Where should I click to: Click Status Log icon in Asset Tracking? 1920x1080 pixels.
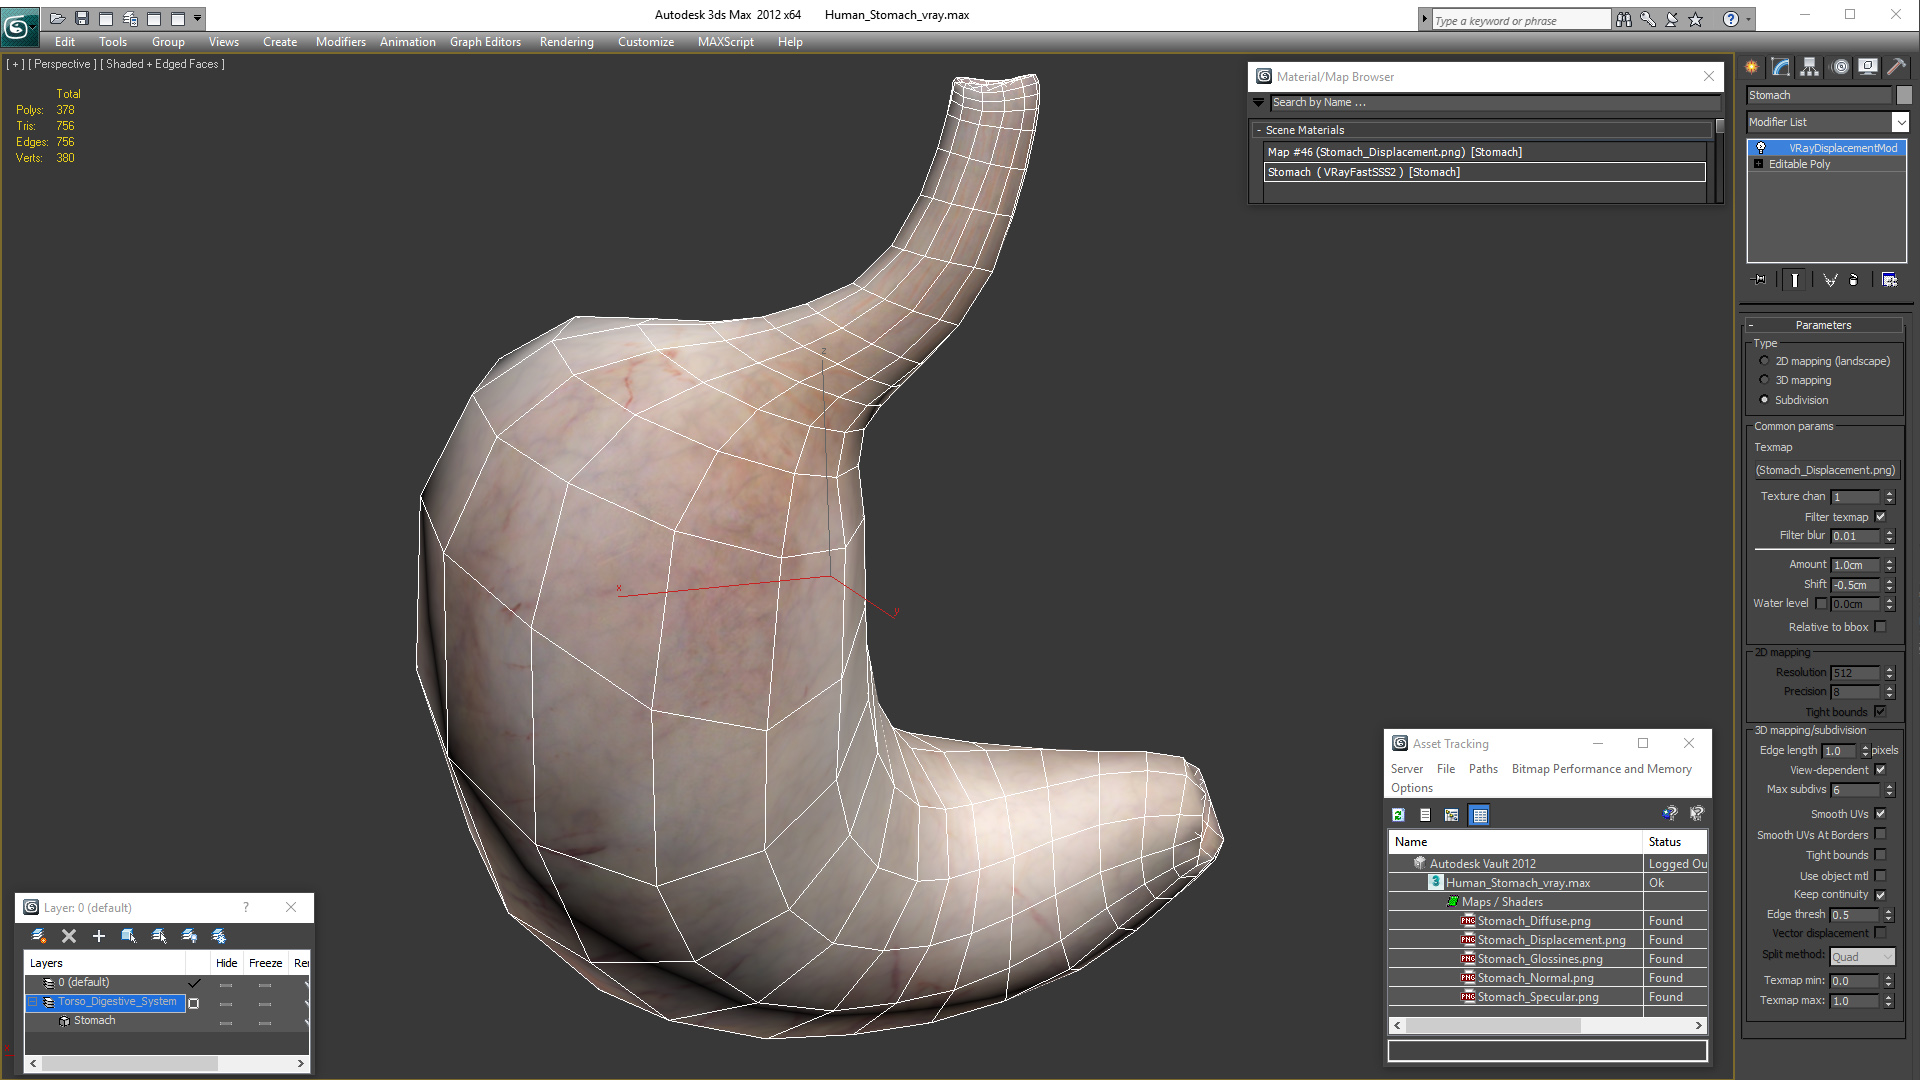(1425, 815)
